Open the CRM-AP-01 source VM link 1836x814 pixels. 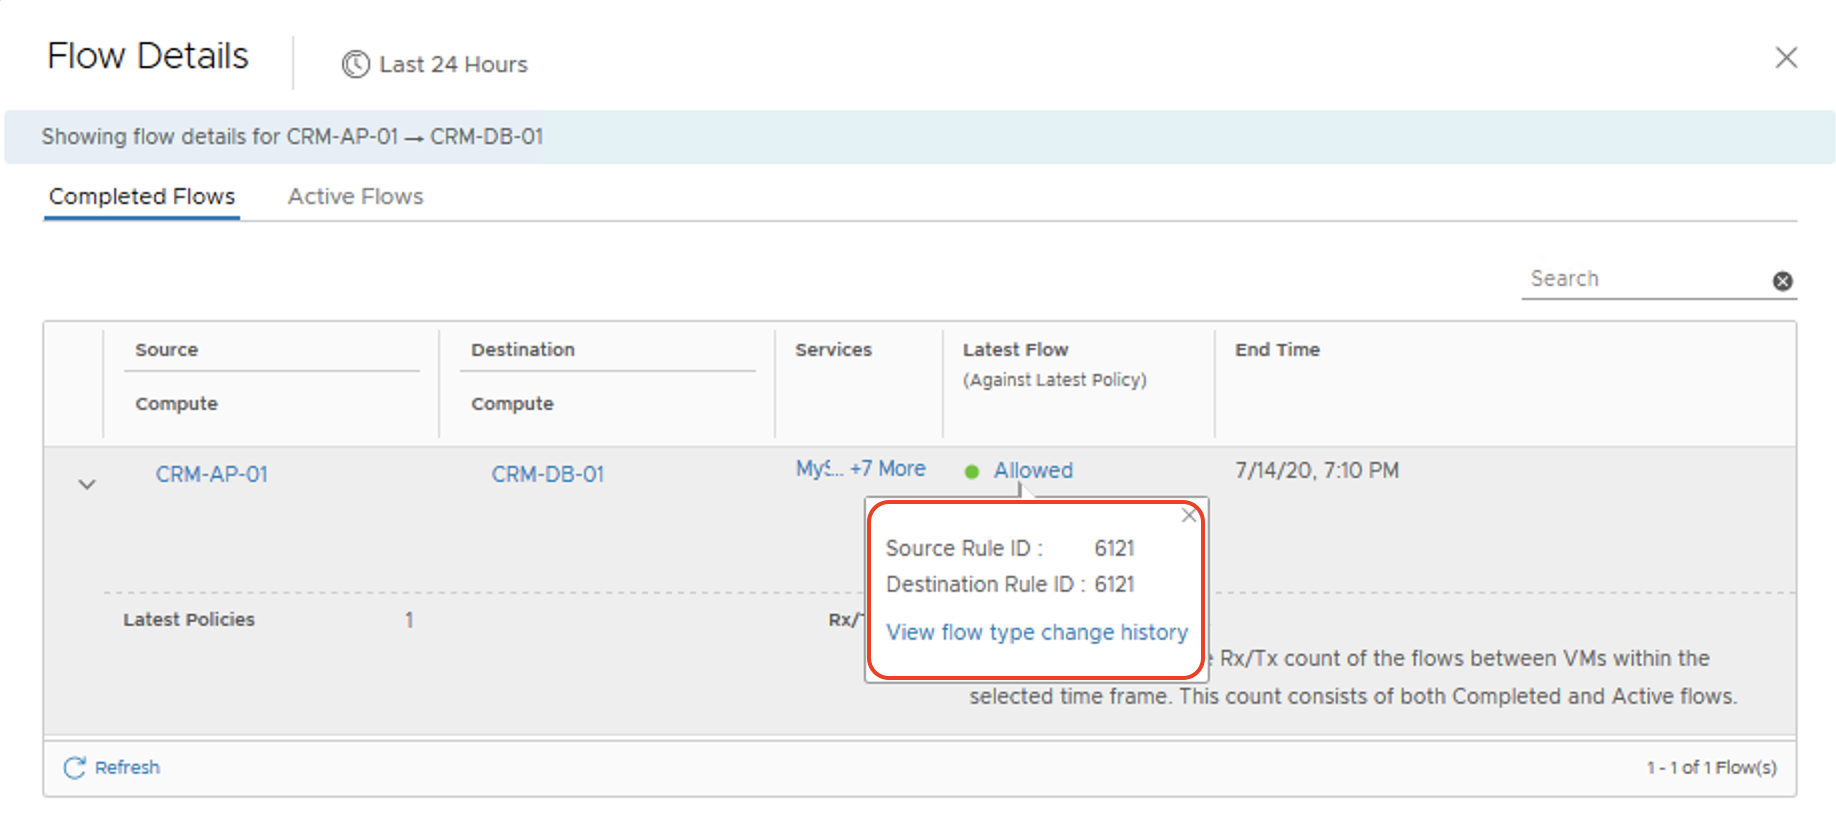tap(211, 474)
